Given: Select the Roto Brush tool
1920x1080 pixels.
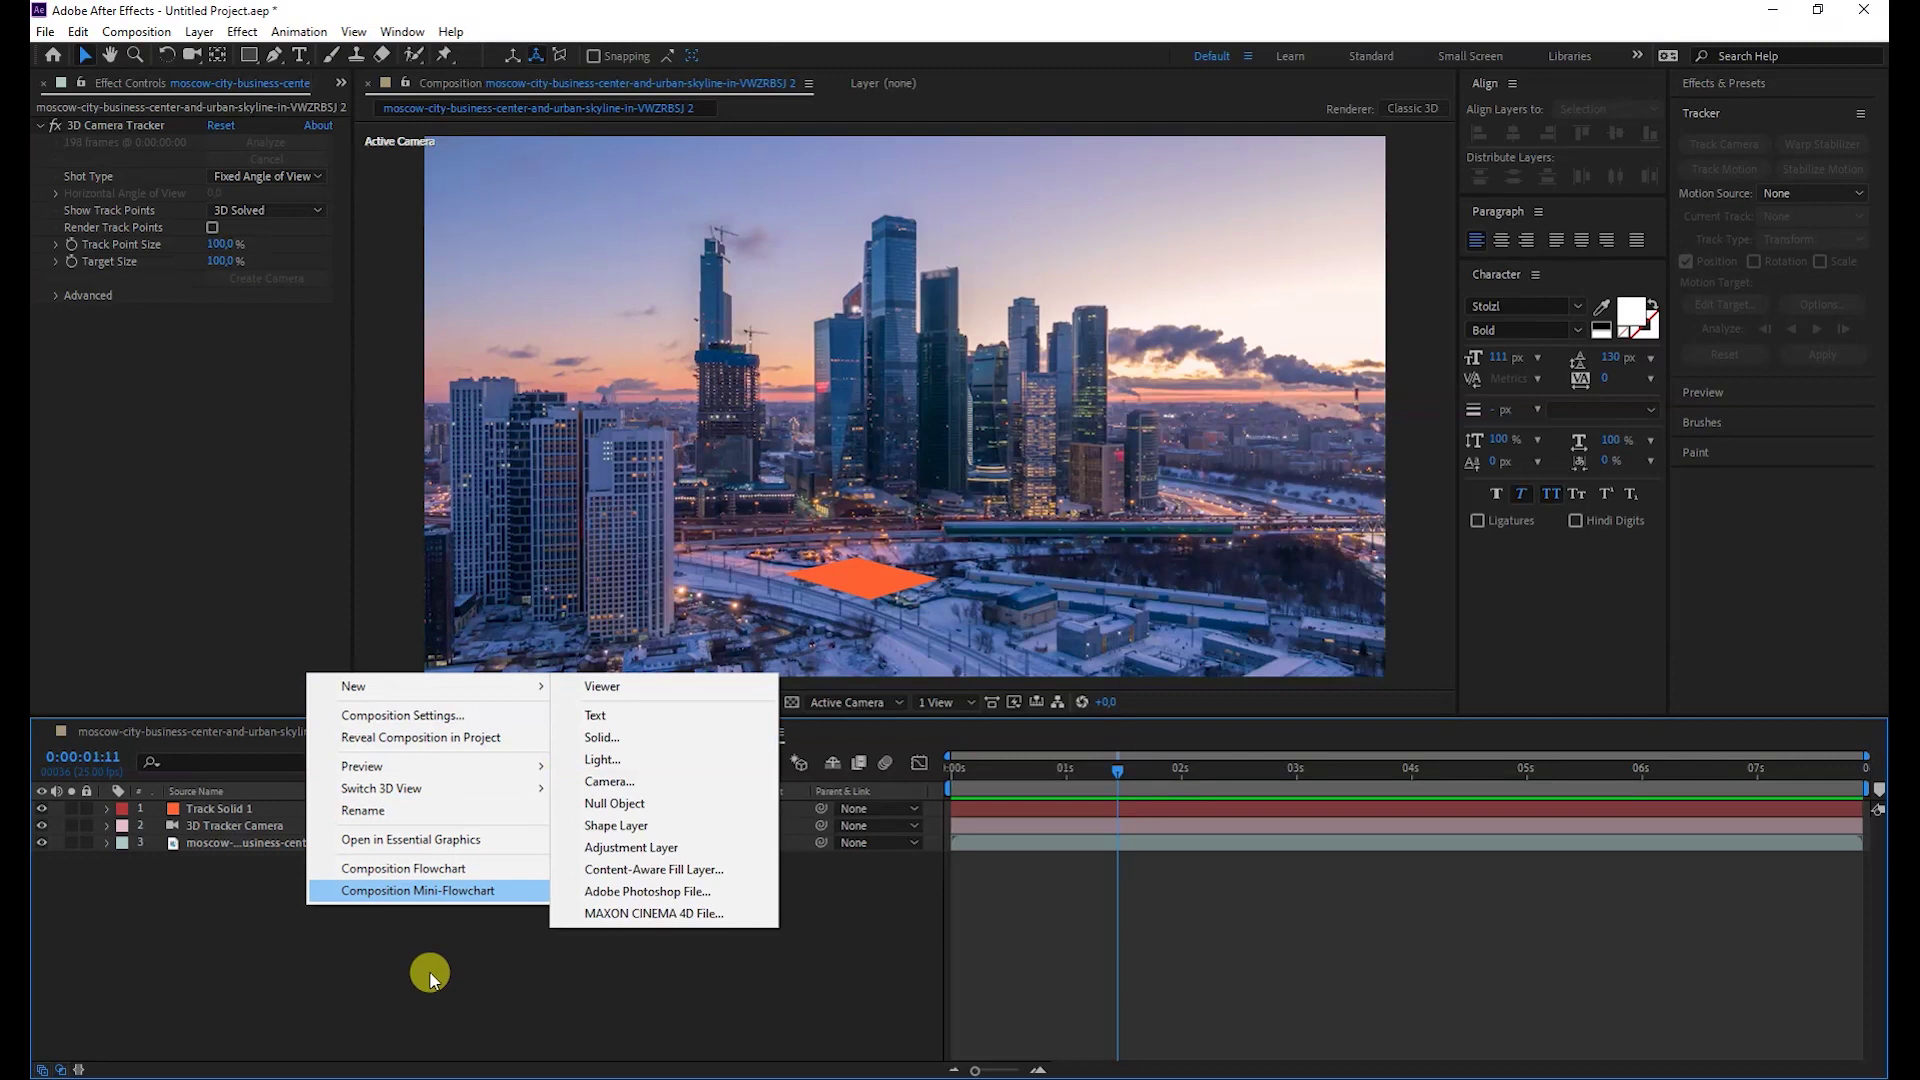Looking at the screenshot, I should click(414, 56).
